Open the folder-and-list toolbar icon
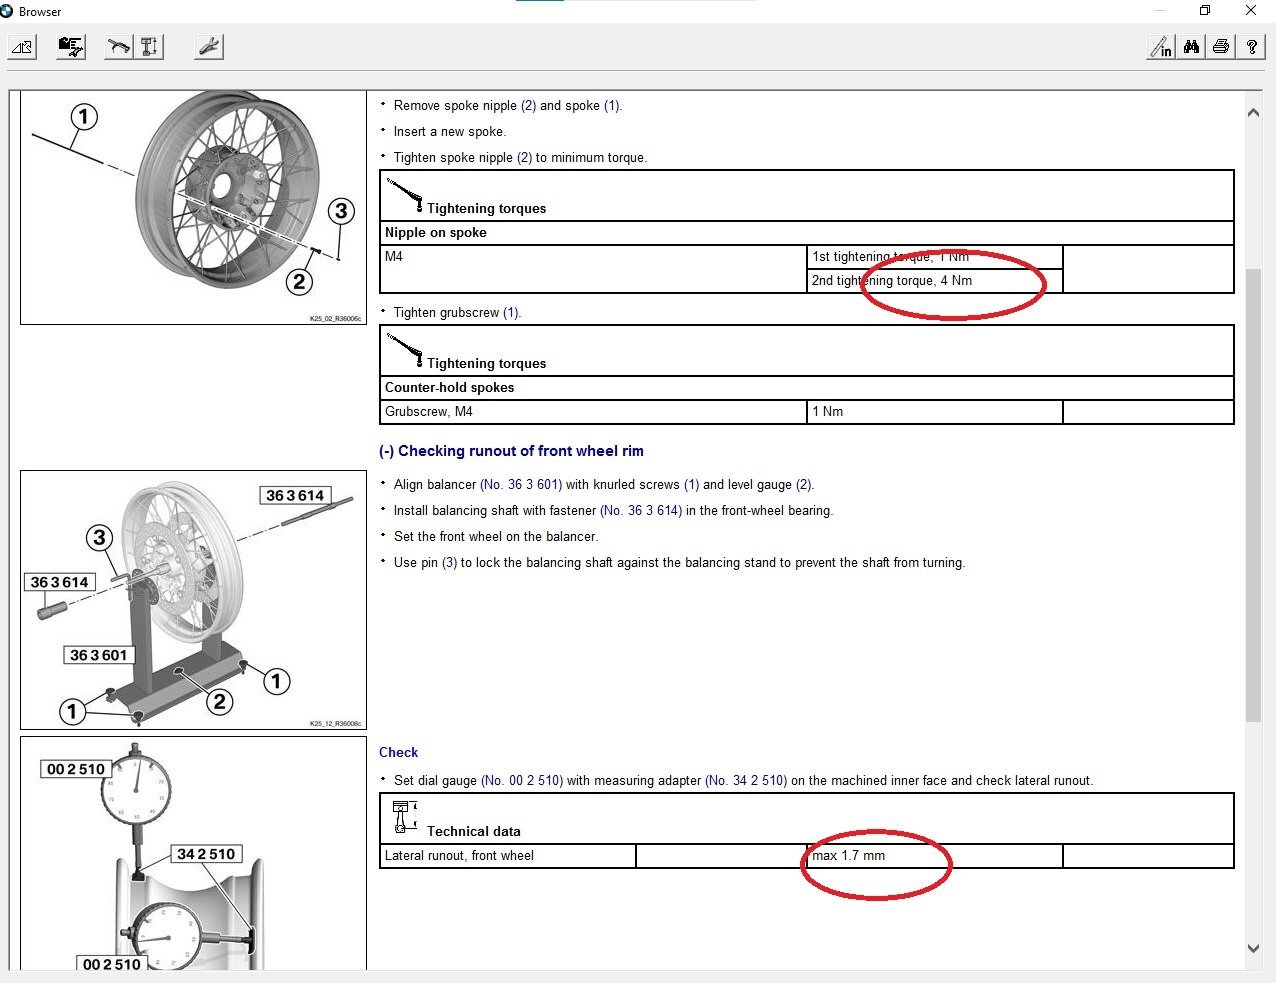Screen dimensions: 1276x983 pos(71,47)
